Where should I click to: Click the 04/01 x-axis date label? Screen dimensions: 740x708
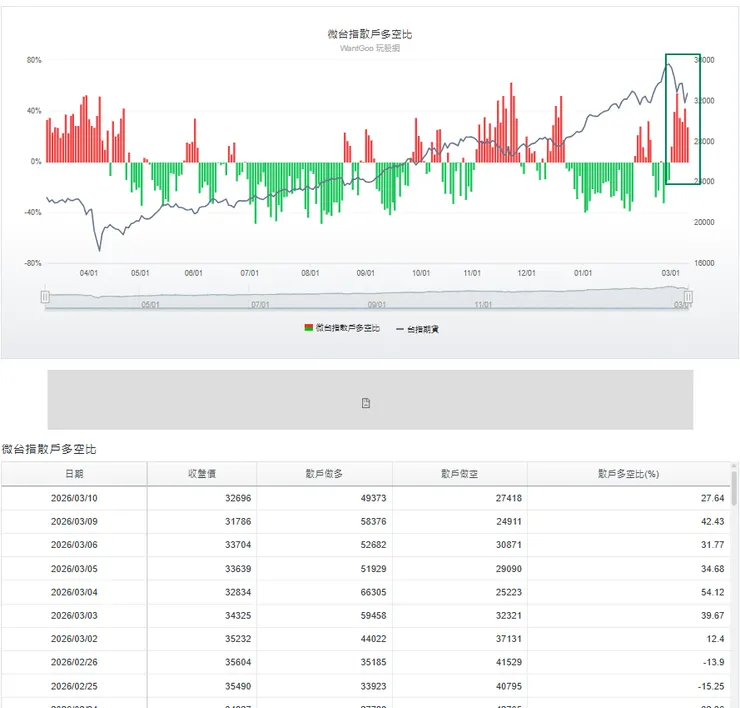pos(89,273)
